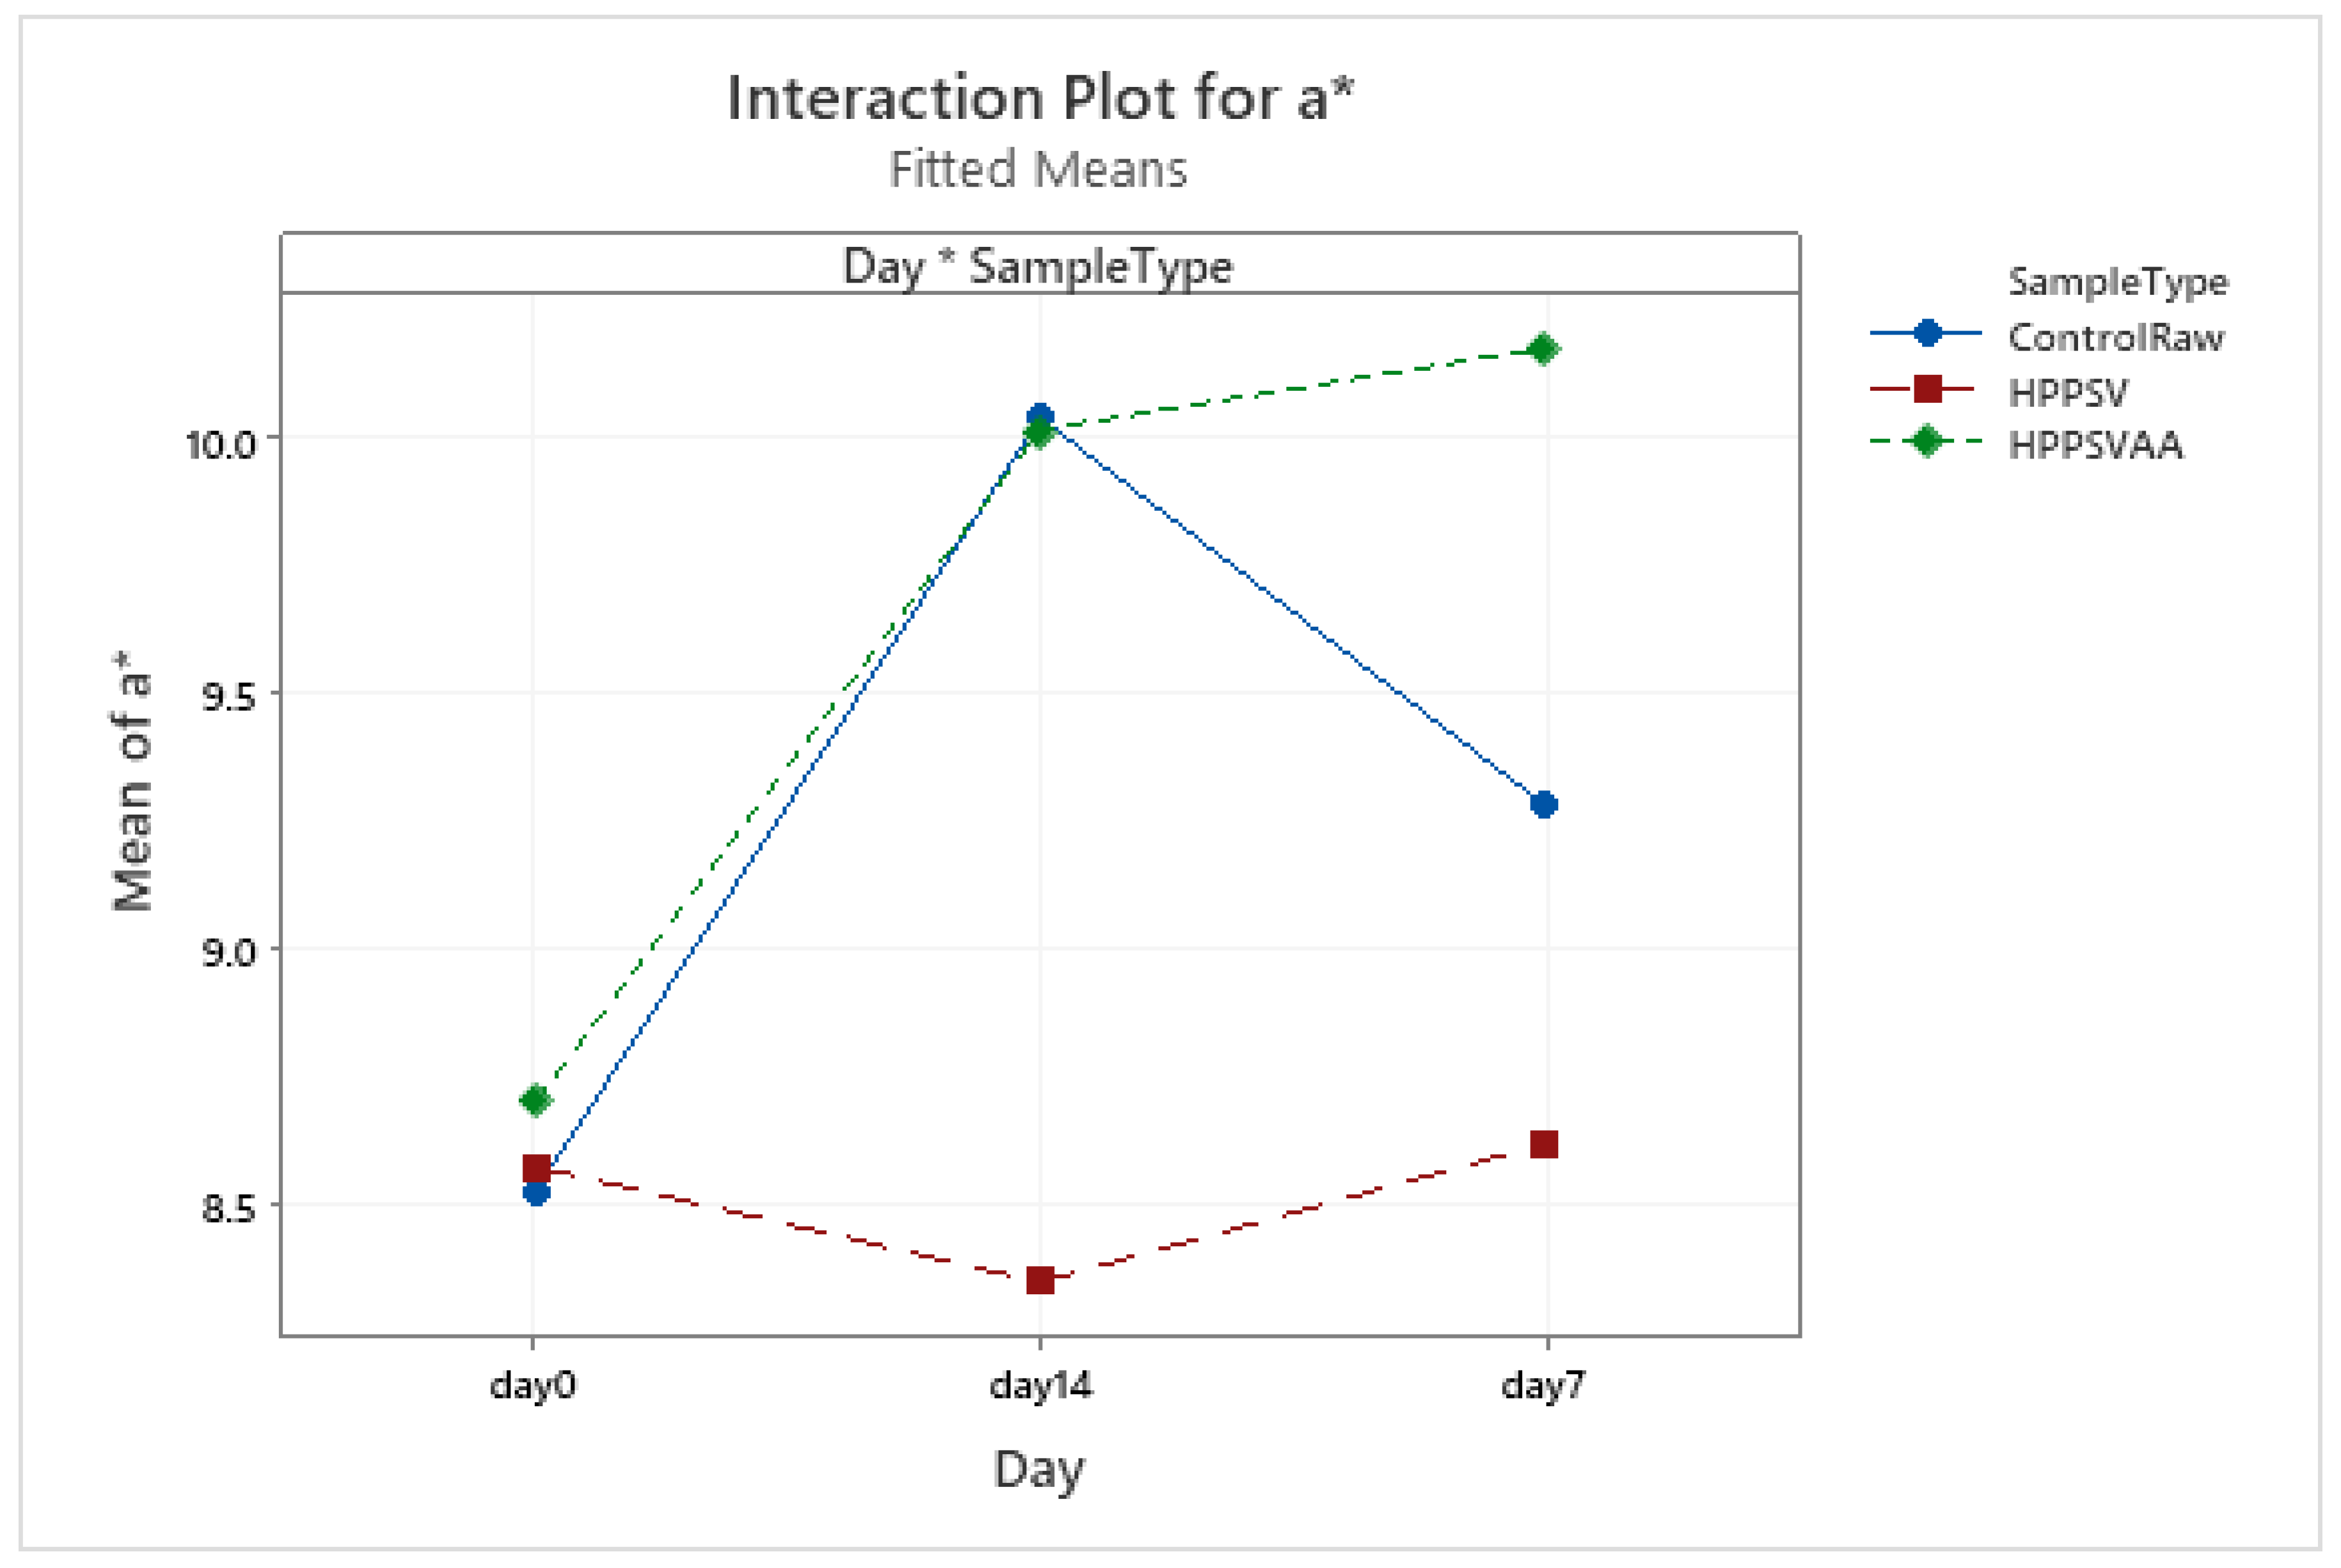The width and height of the screenshot is (2341, 1568).
Task: Select the ControlRaw legend label
Action: 2116,338
